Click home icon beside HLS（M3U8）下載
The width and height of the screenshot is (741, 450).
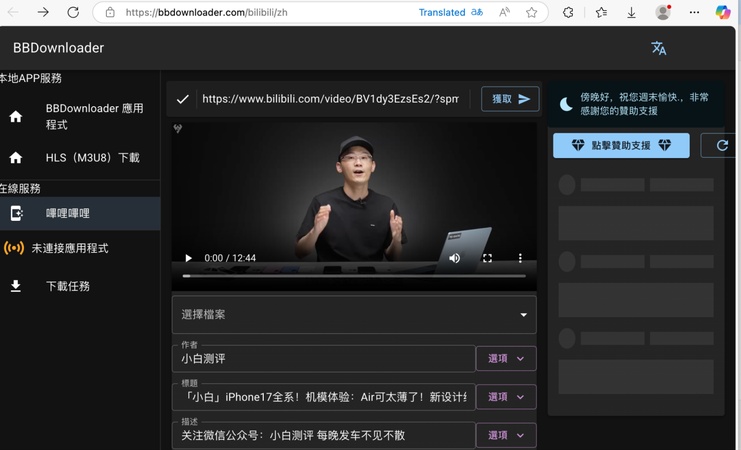[16, 157]
